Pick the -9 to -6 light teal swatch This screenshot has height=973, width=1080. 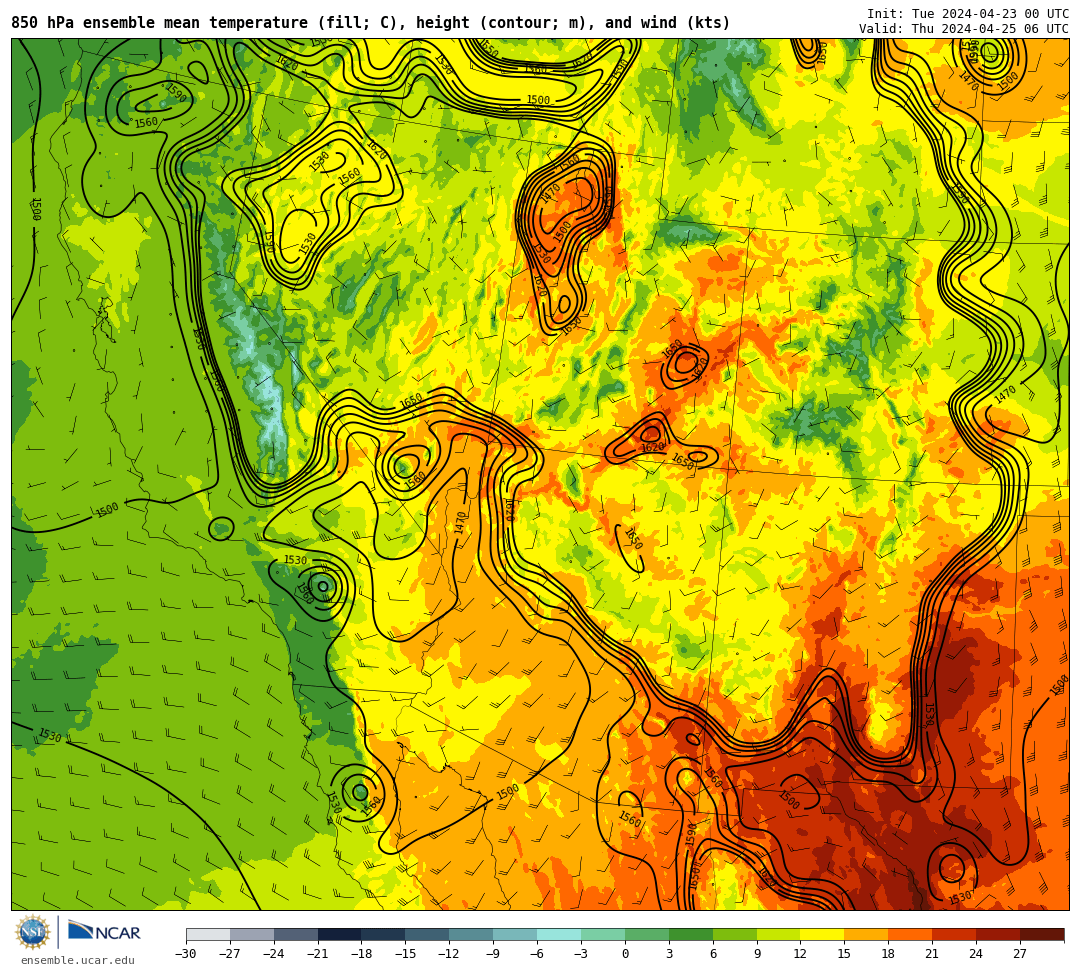pos(515,934)
